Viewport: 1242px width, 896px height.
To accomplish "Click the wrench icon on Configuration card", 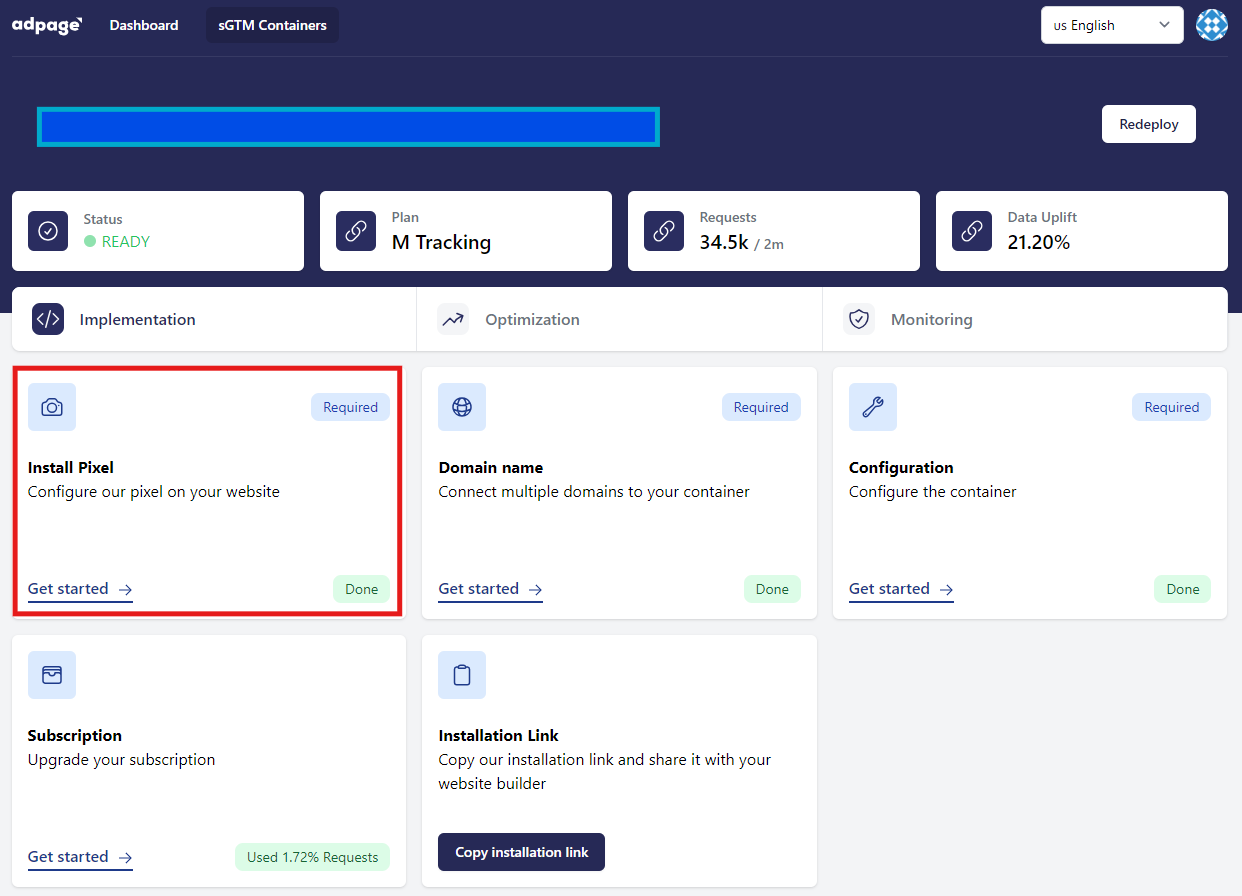I will [872, 407].
